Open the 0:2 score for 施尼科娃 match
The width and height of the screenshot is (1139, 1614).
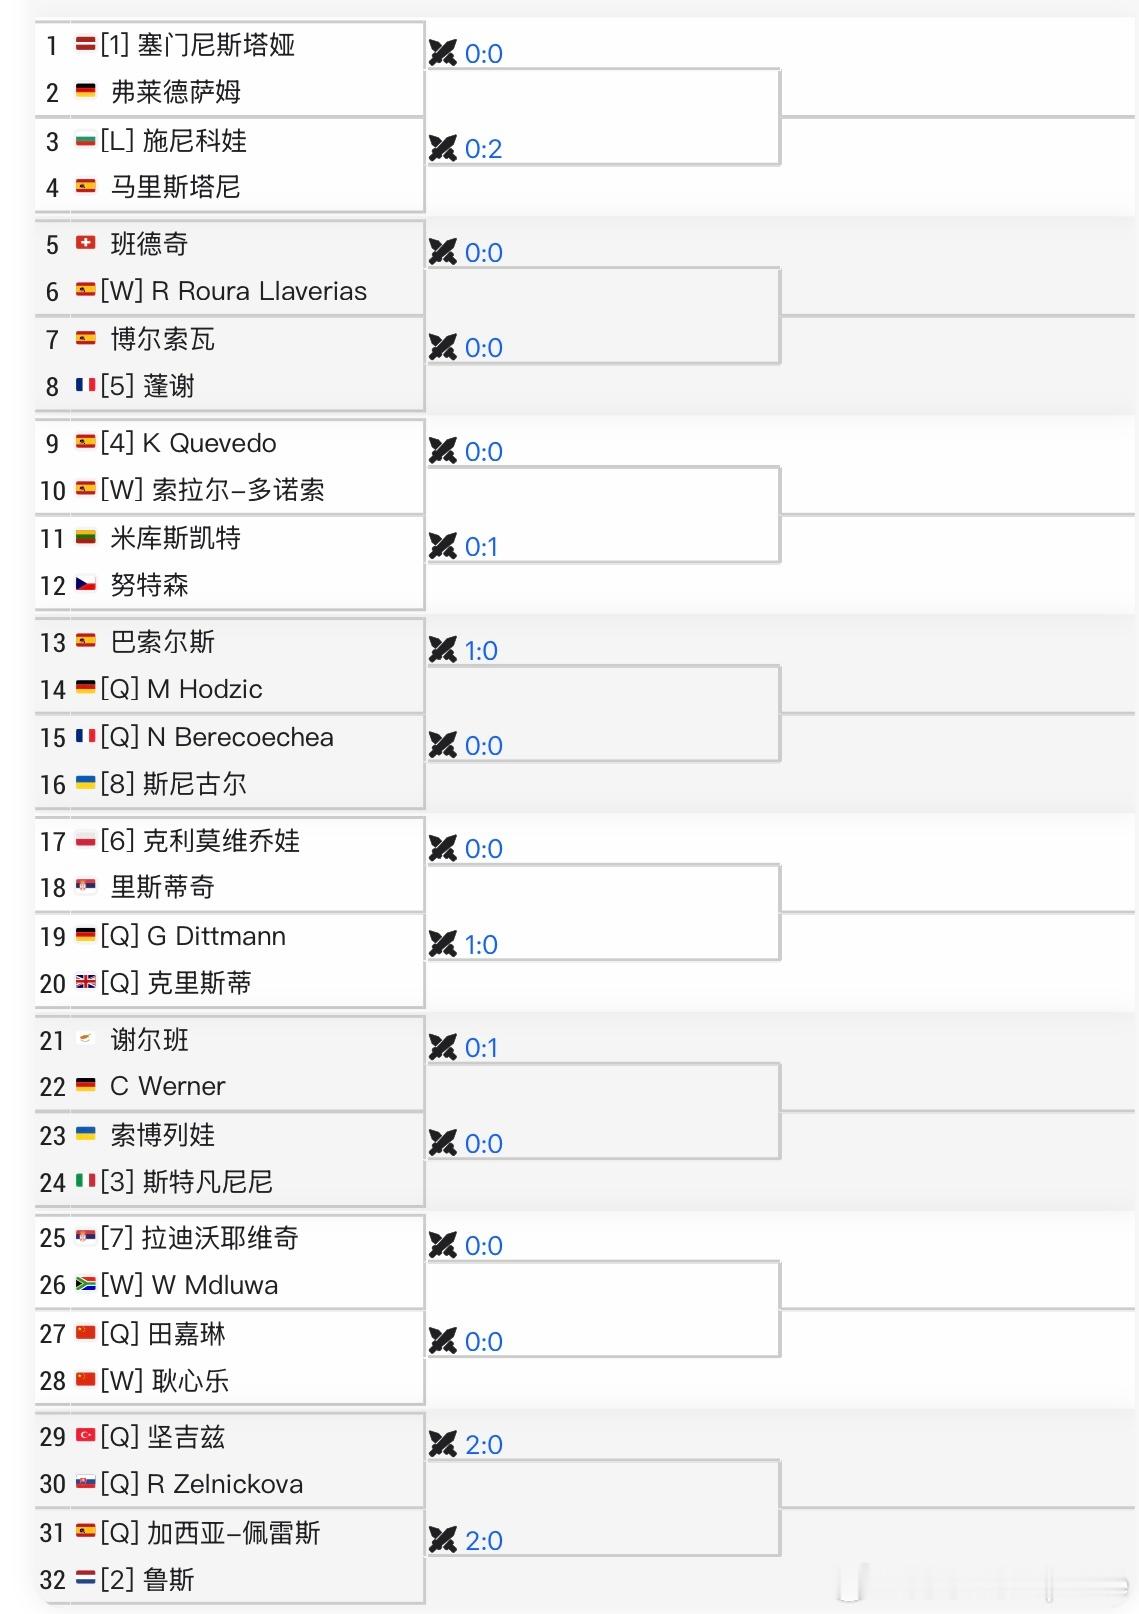point(484,149)
